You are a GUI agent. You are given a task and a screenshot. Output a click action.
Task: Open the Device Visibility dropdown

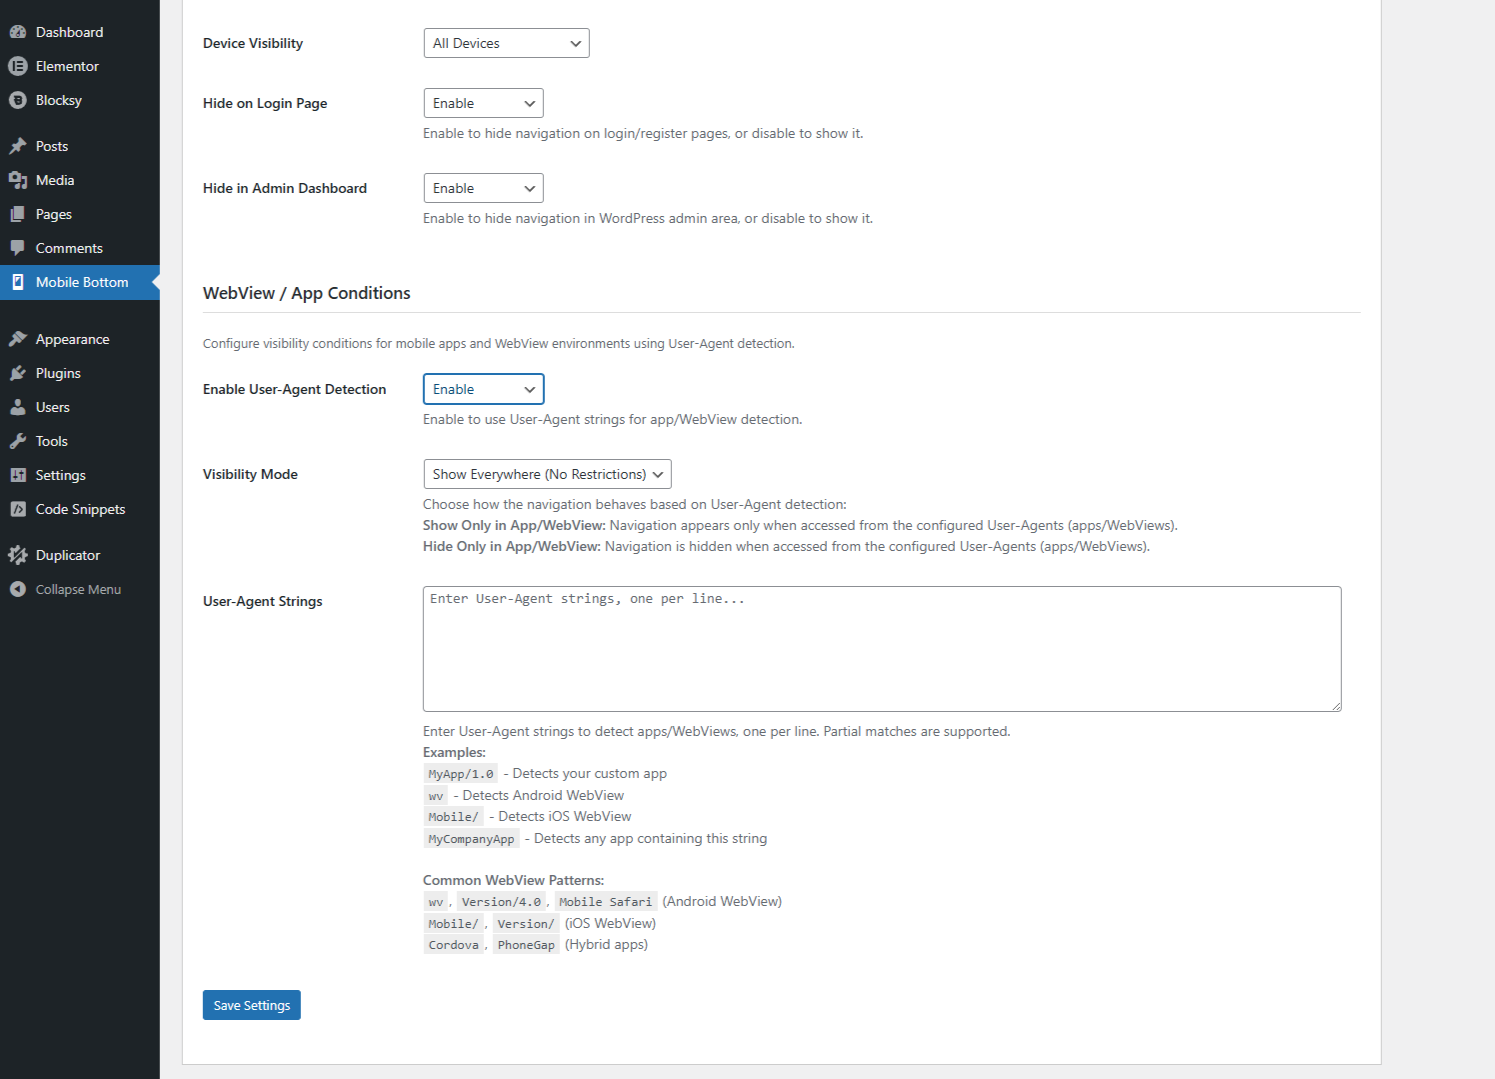[506, 43]
